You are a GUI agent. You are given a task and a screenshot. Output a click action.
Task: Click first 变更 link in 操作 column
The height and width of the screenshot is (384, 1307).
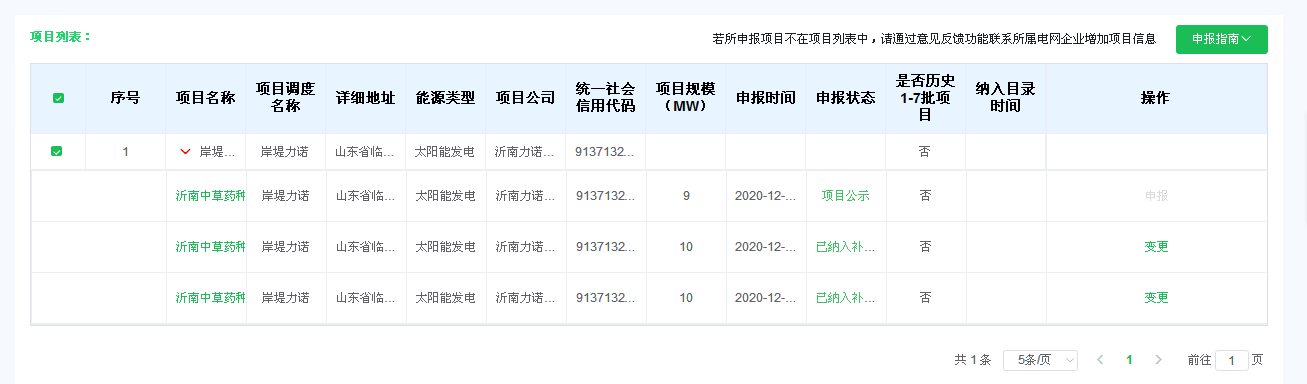[1156, 247]
